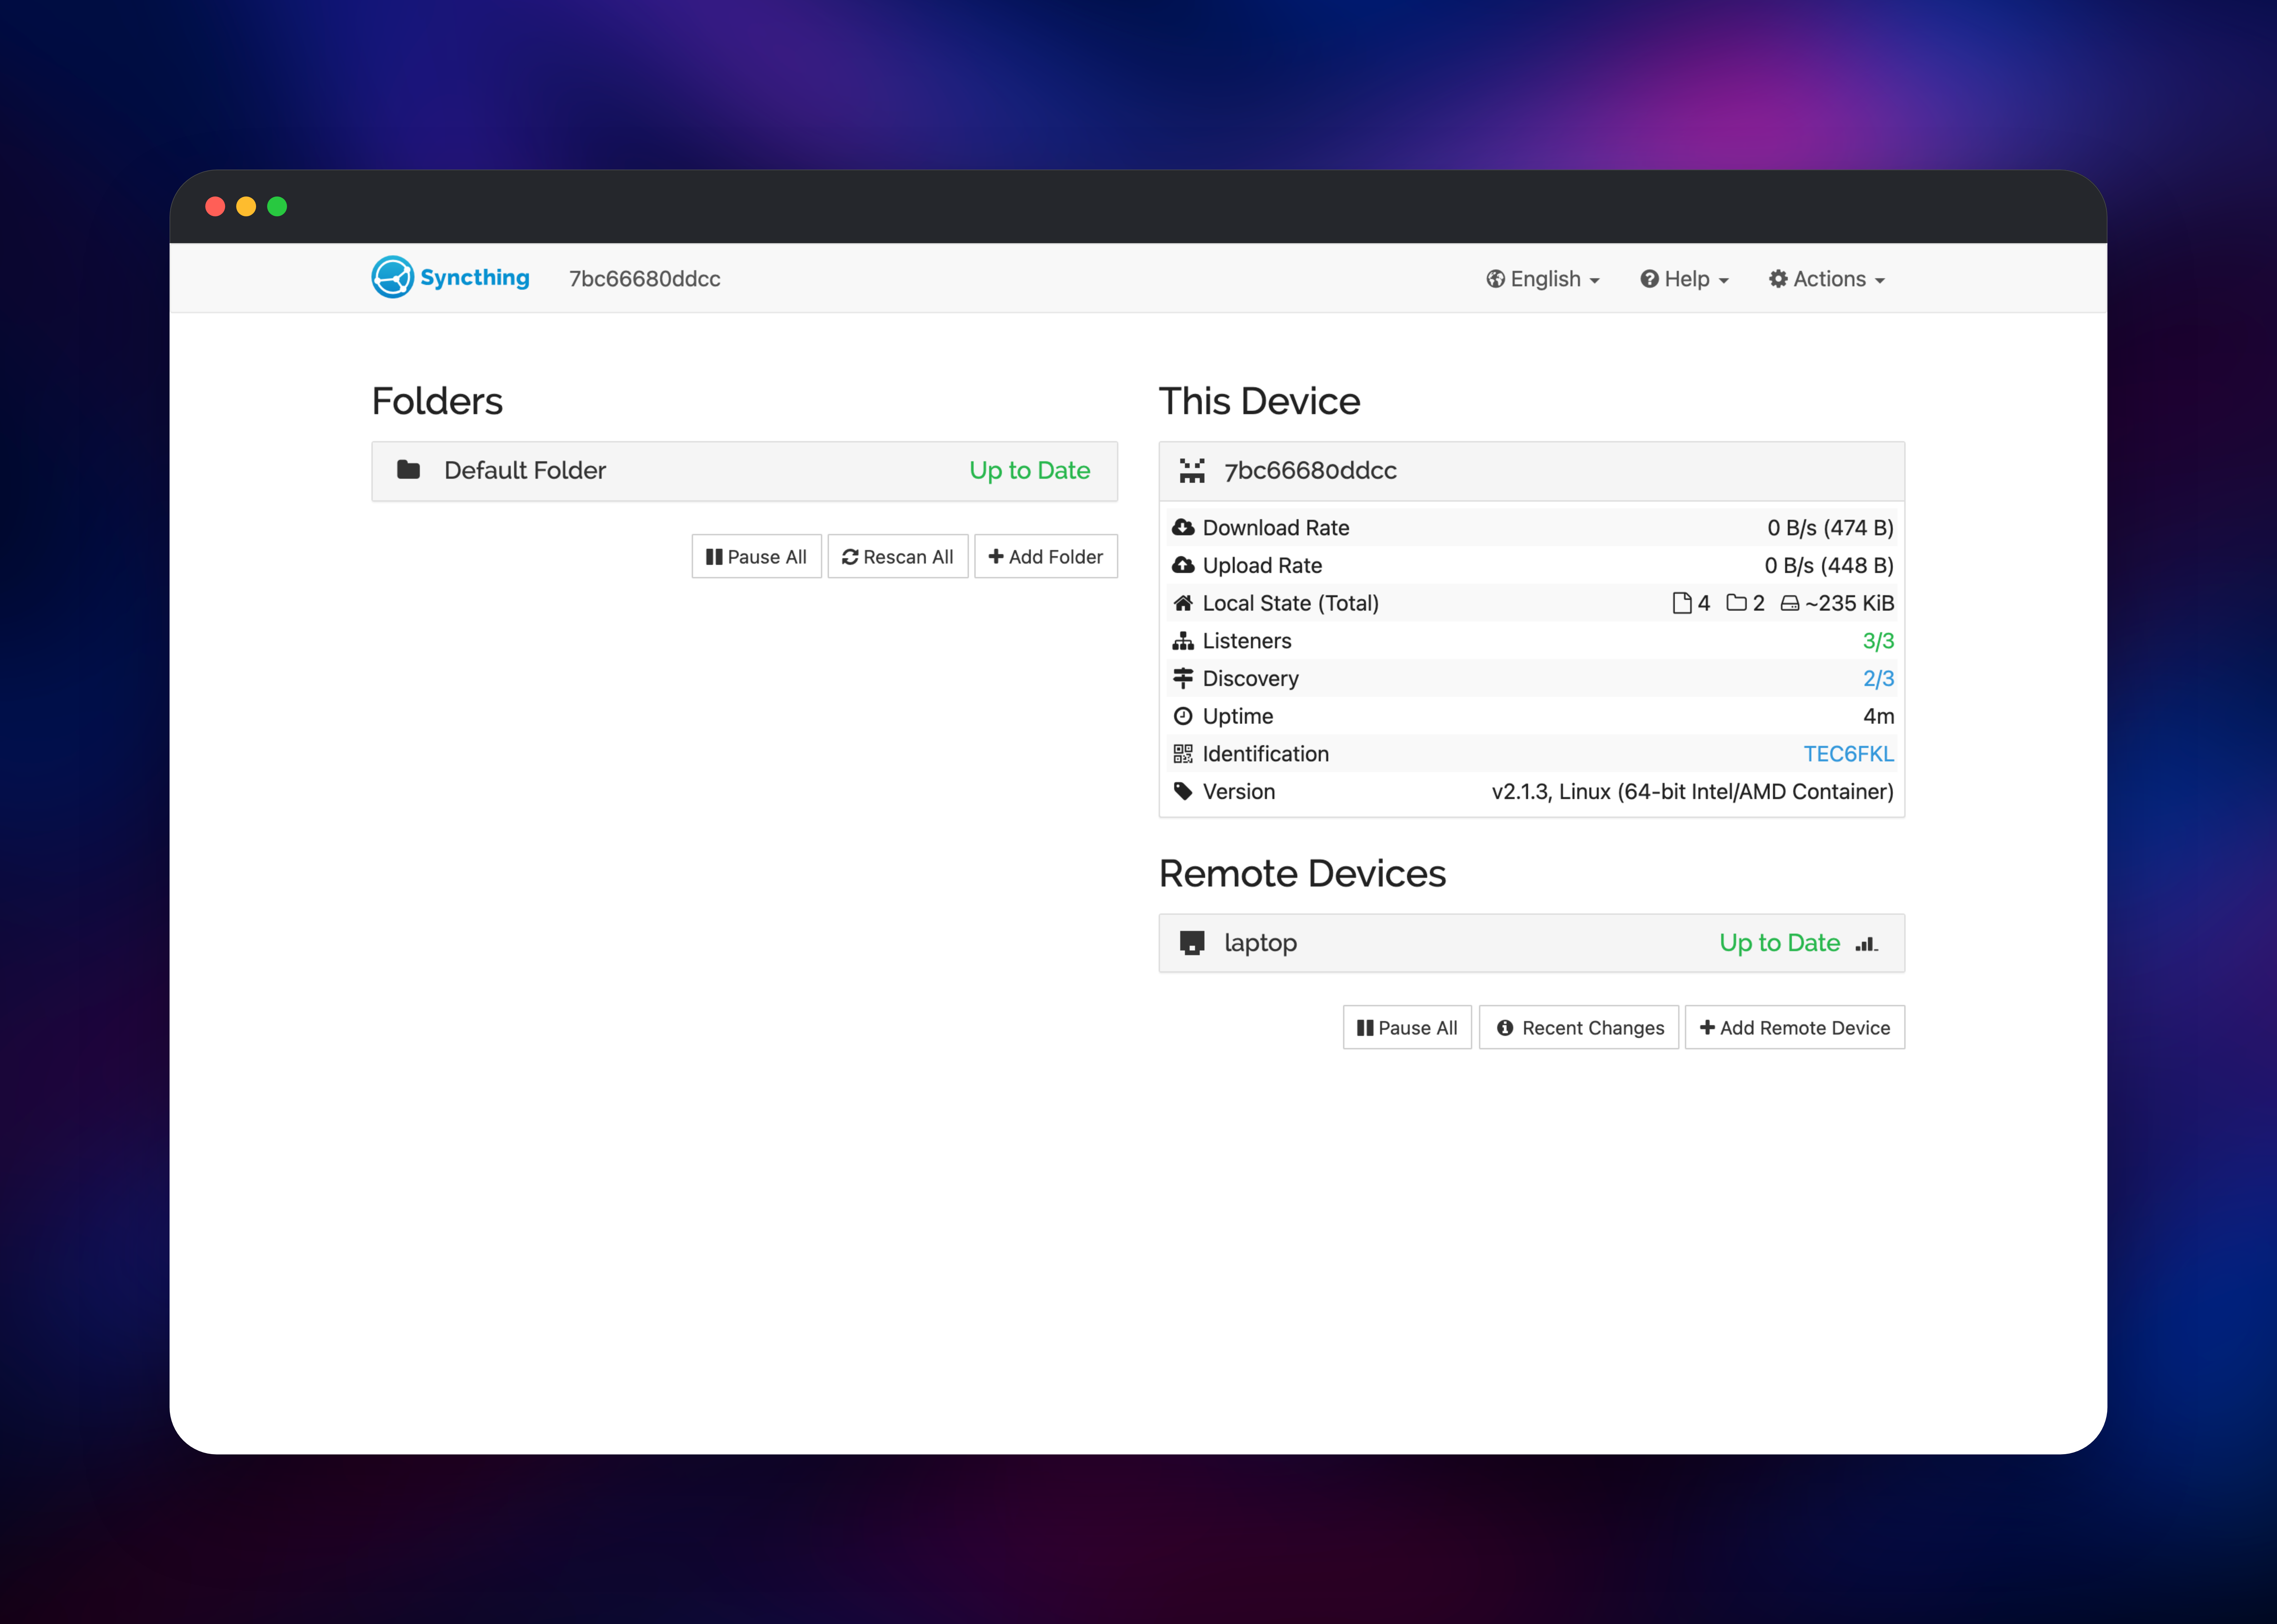Image resolution: width=2277 pixels, height=1624 pixels.
Task: Collapse the 7bc66680ddcc This Device panel
Action: click(1532, 471)
